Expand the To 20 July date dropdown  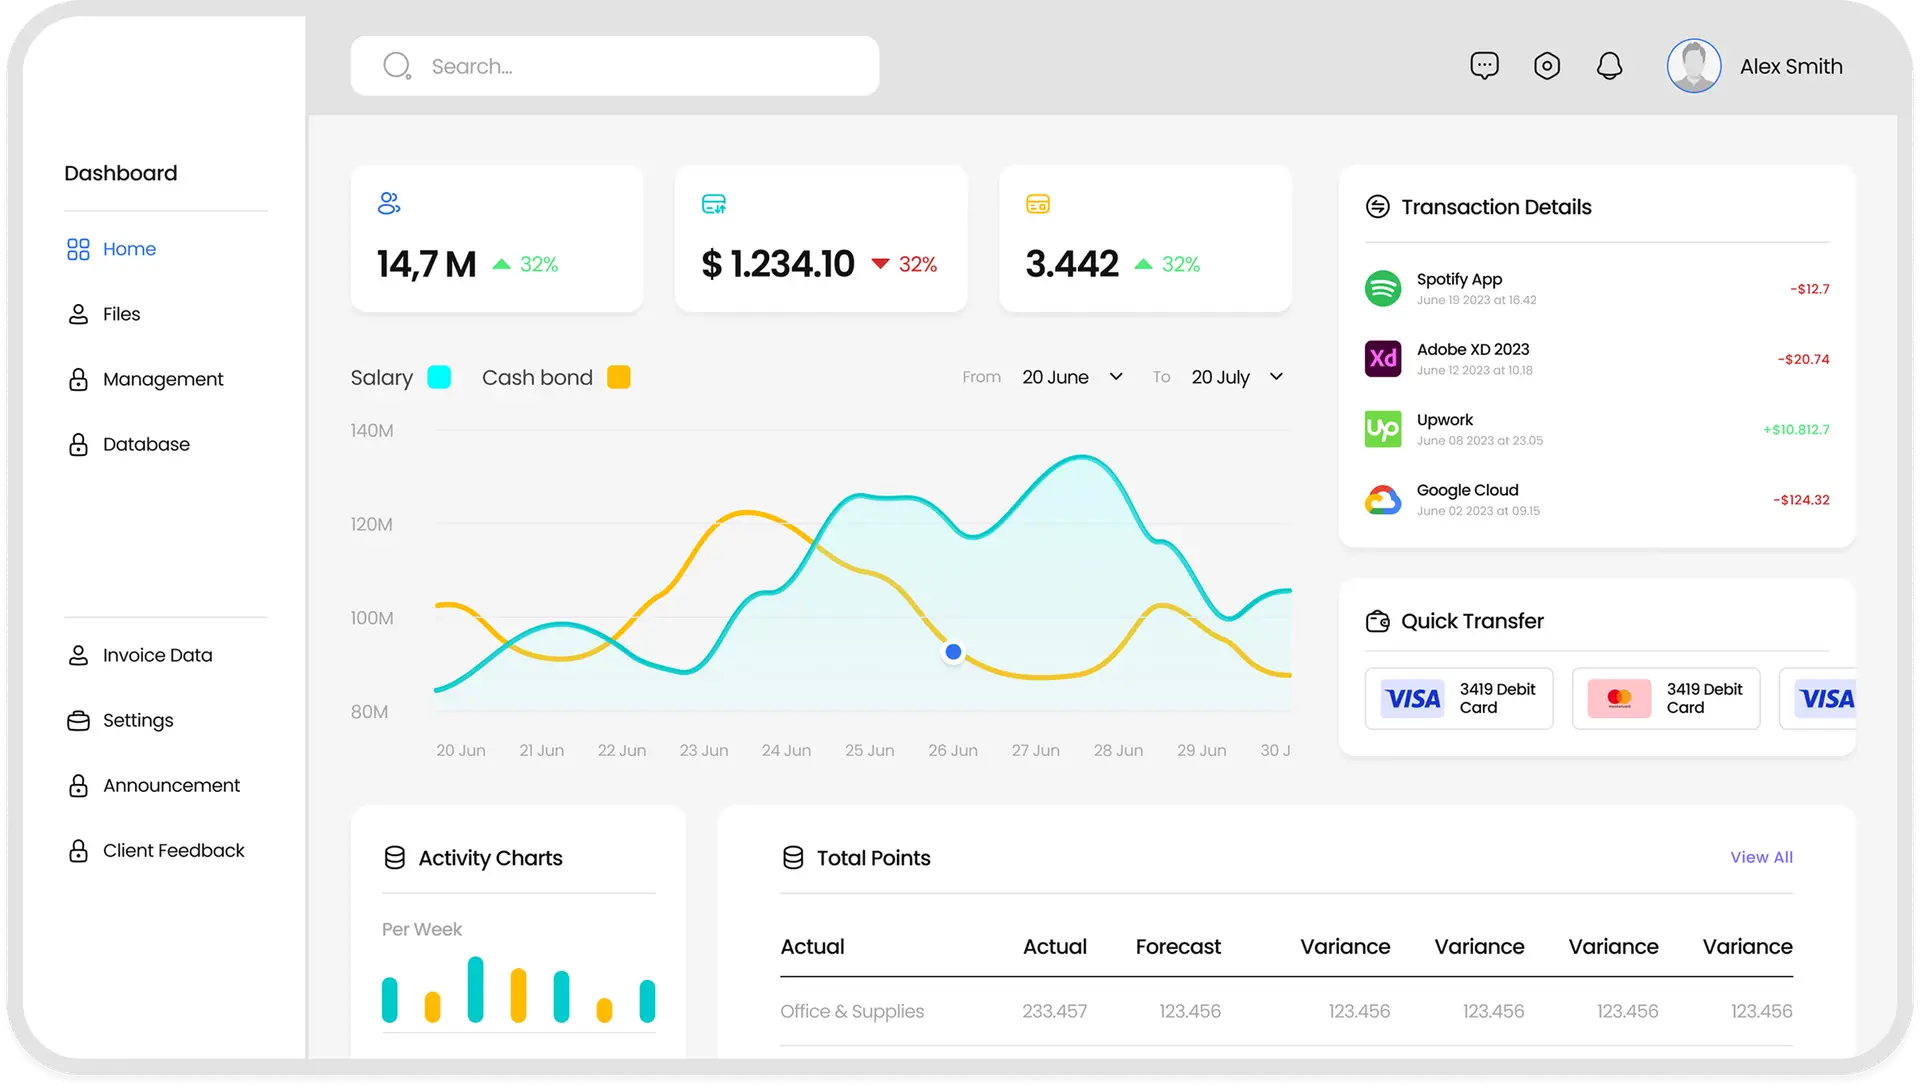tap(1238, 377)
